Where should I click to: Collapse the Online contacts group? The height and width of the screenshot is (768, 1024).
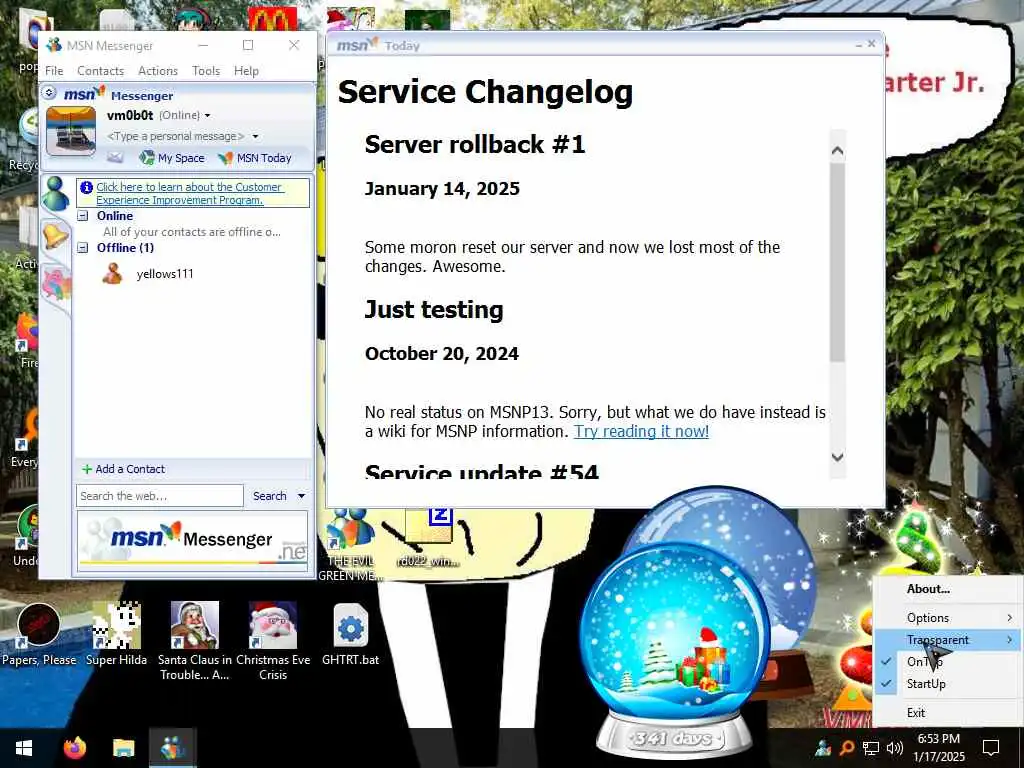click(83, 216)
